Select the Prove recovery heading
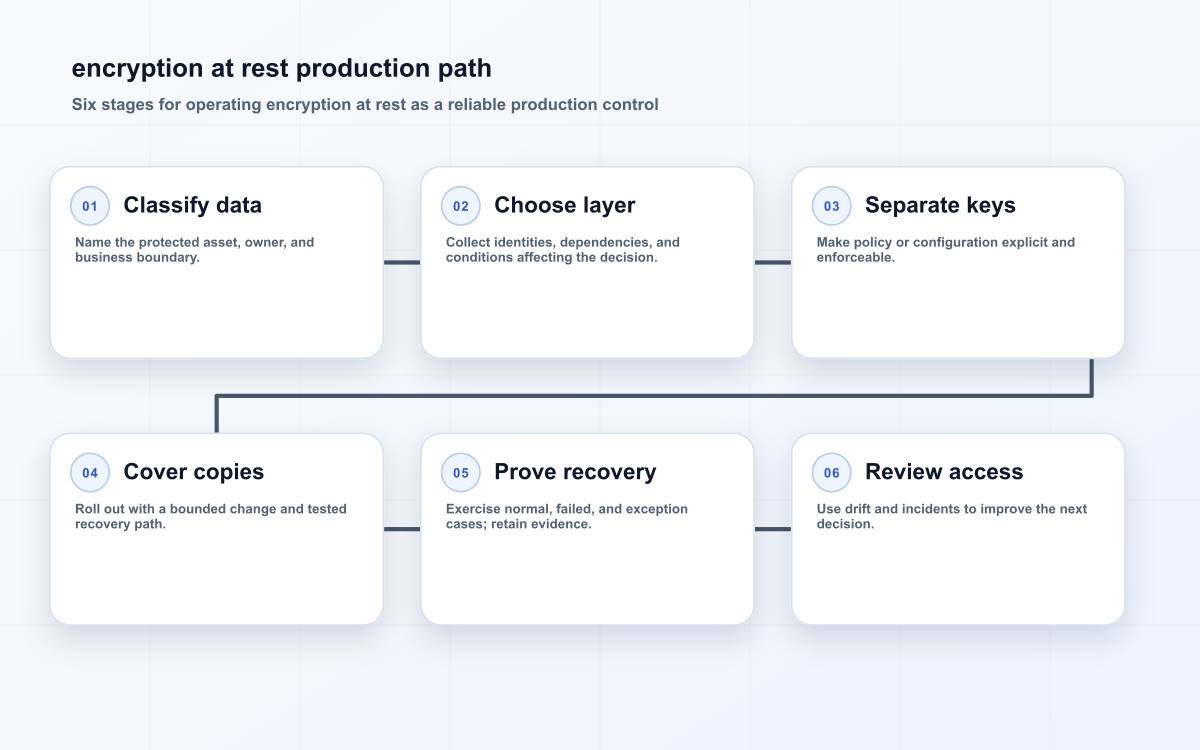Image resolution: width=1200 pixels, height=750 pixels. click(x=575, y=472)
